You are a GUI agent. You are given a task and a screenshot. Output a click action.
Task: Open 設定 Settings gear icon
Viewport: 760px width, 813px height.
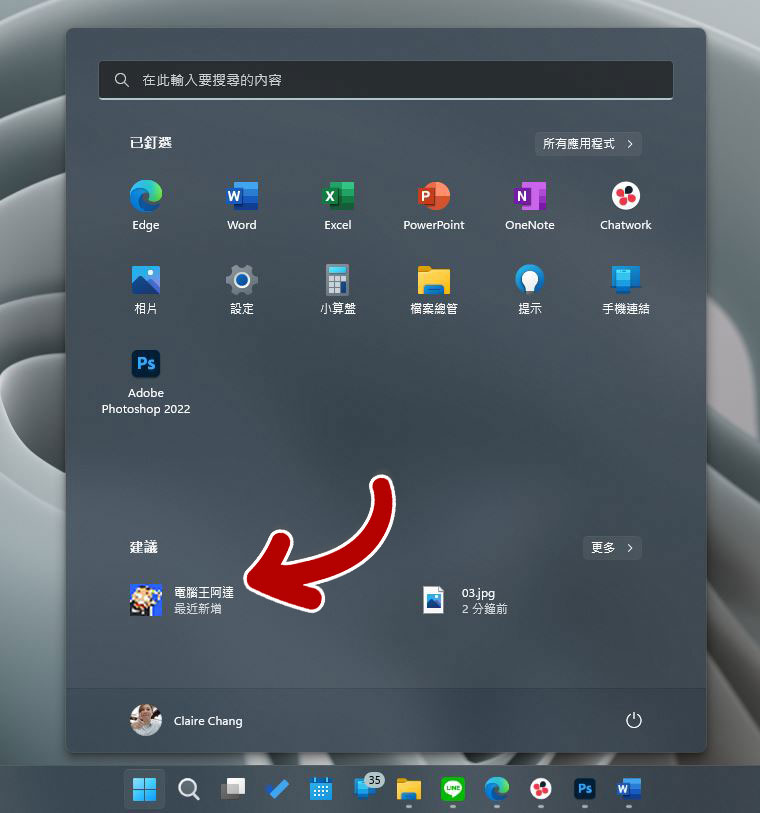[242, 289]
